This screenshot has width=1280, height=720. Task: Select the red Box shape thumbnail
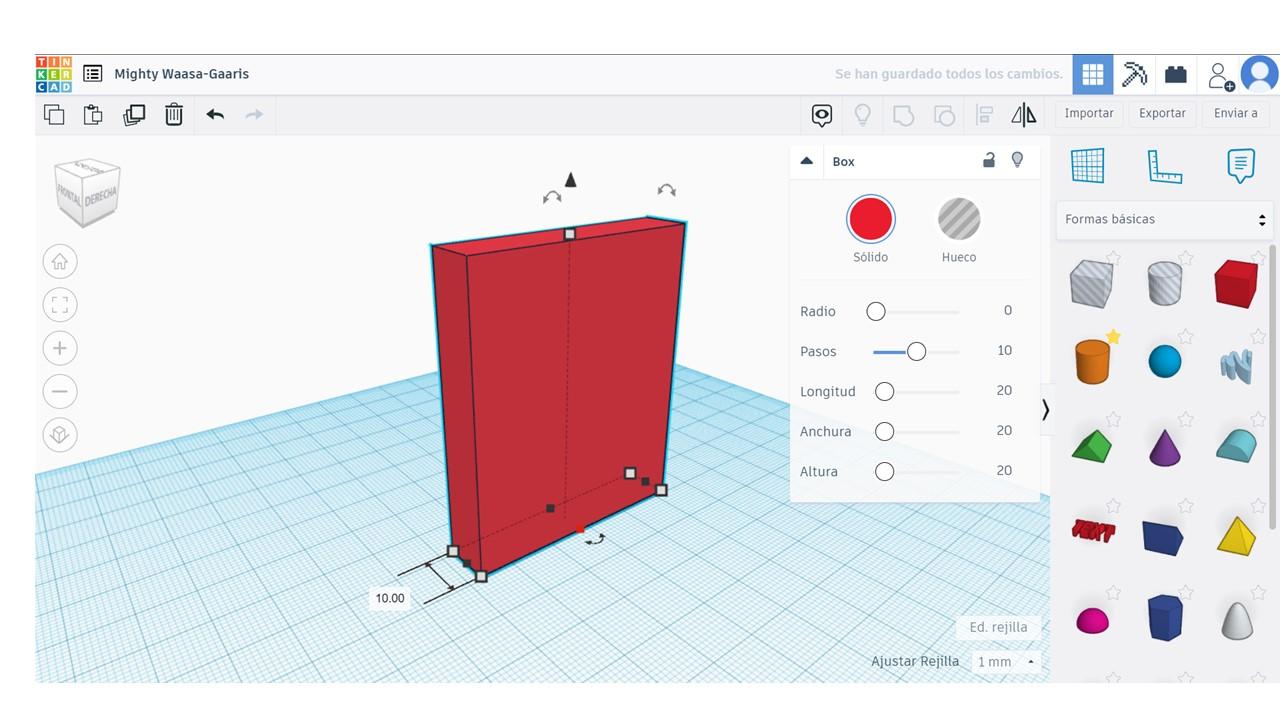(x=1236, y=283)
